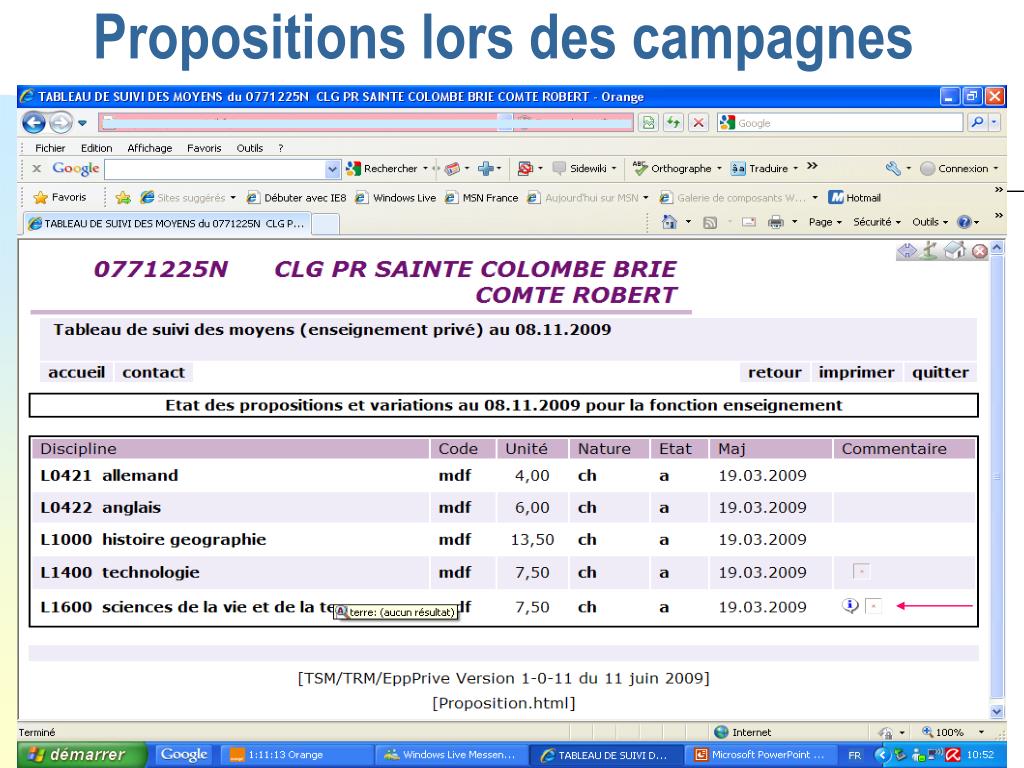Image resolution: width=1024 pixels, height=768 pixels.
Task: Open Débuter avec IE8 favorite
Action: 296,197
